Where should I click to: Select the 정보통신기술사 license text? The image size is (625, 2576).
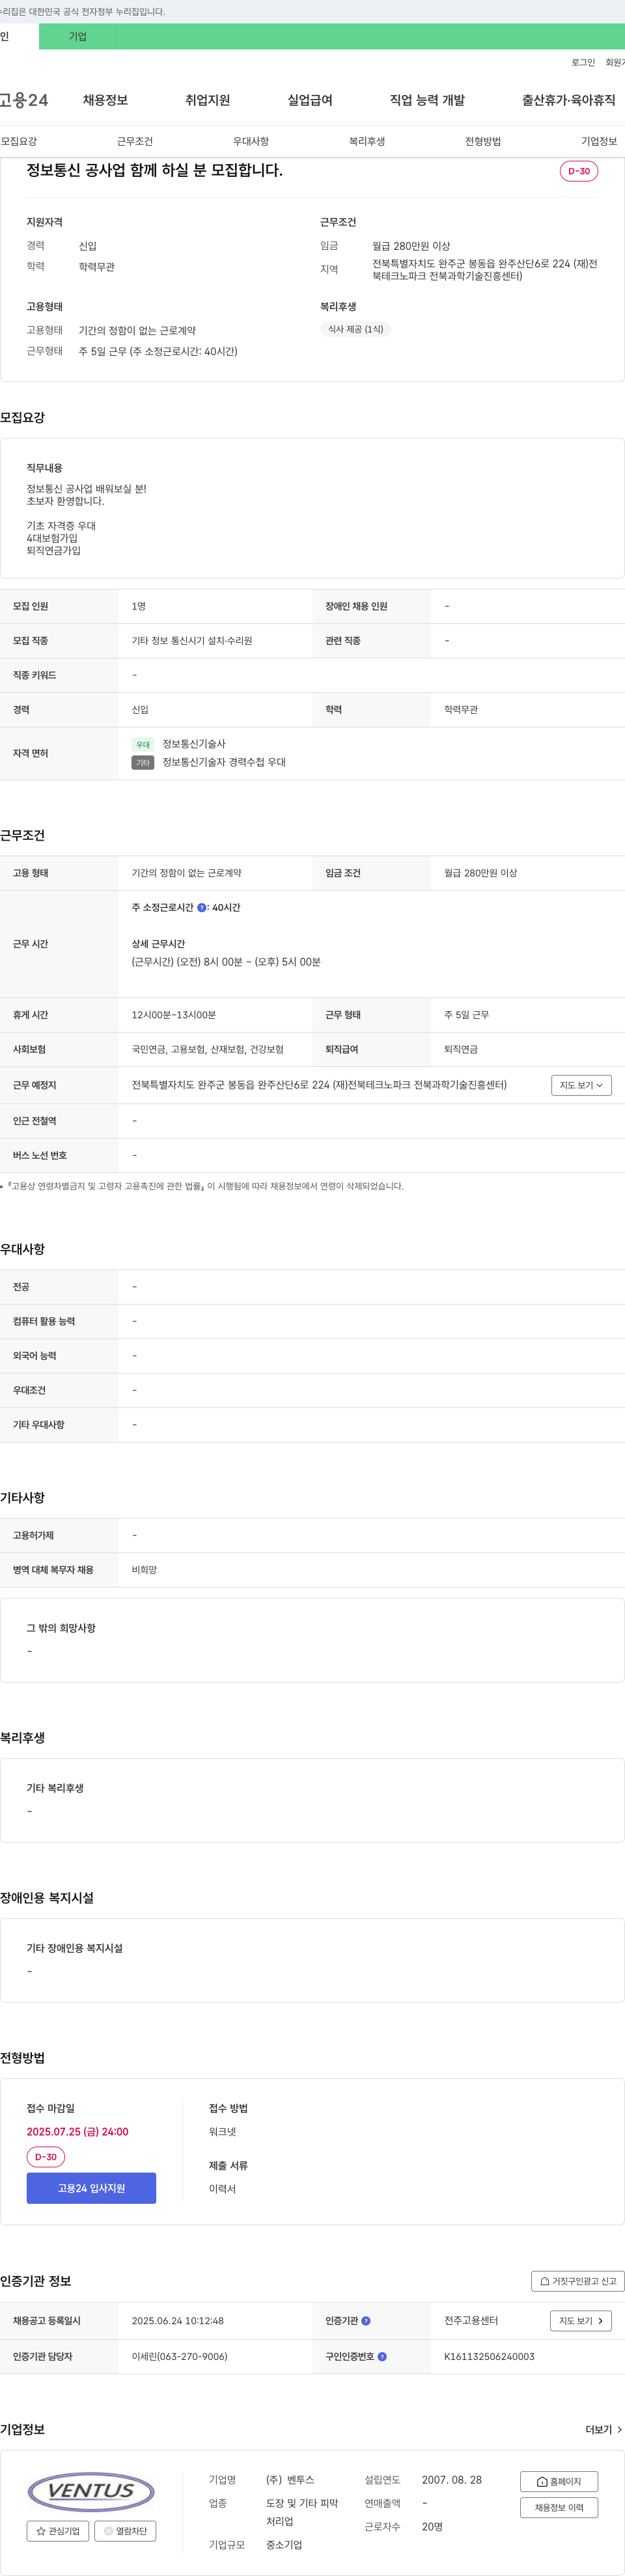(194, 744)
